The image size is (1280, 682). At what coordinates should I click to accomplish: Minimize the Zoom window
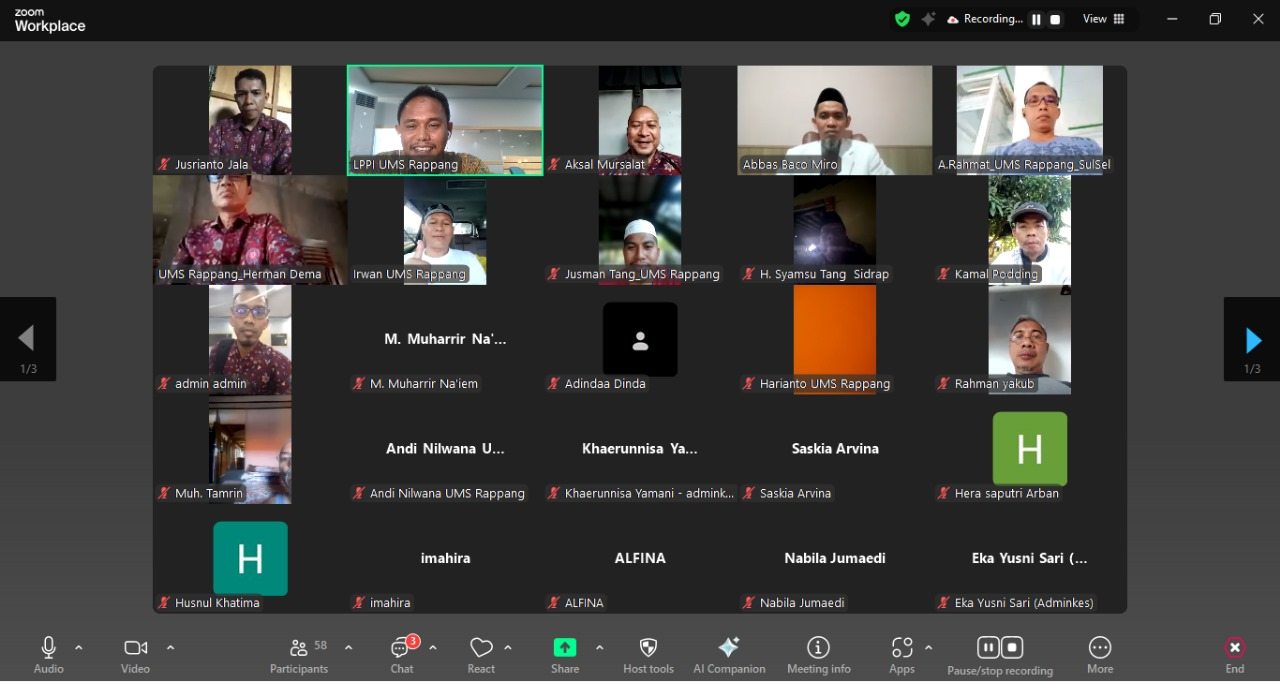(1171, 19)
